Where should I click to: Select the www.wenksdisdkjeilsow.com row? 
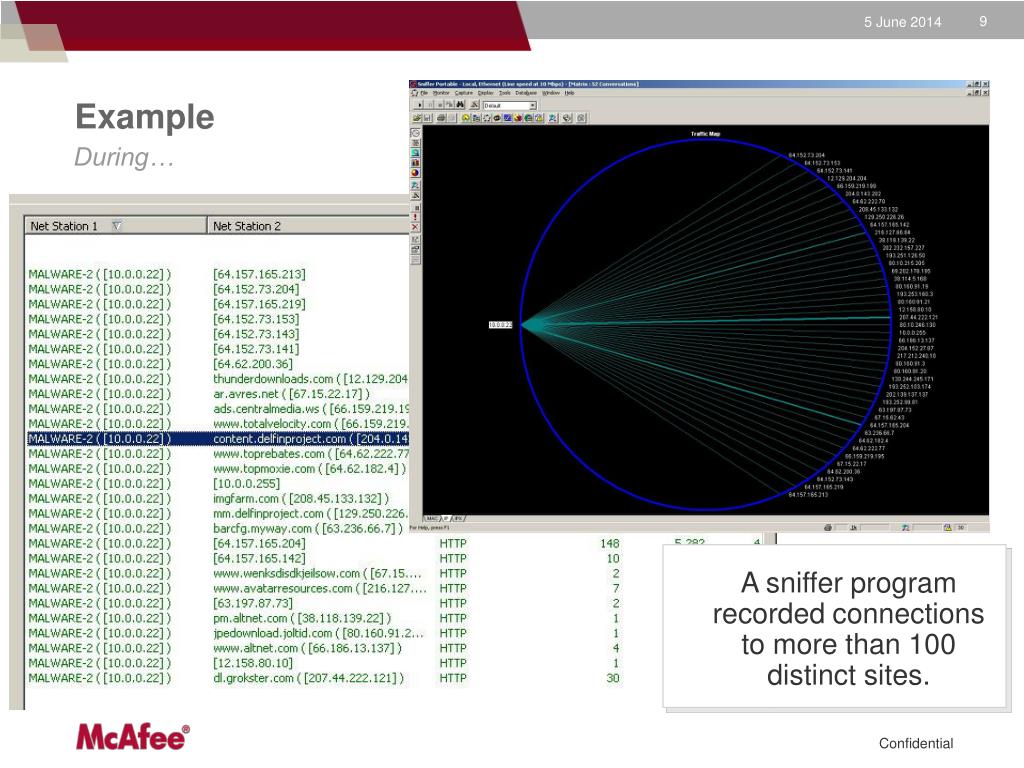pos(325,573)
